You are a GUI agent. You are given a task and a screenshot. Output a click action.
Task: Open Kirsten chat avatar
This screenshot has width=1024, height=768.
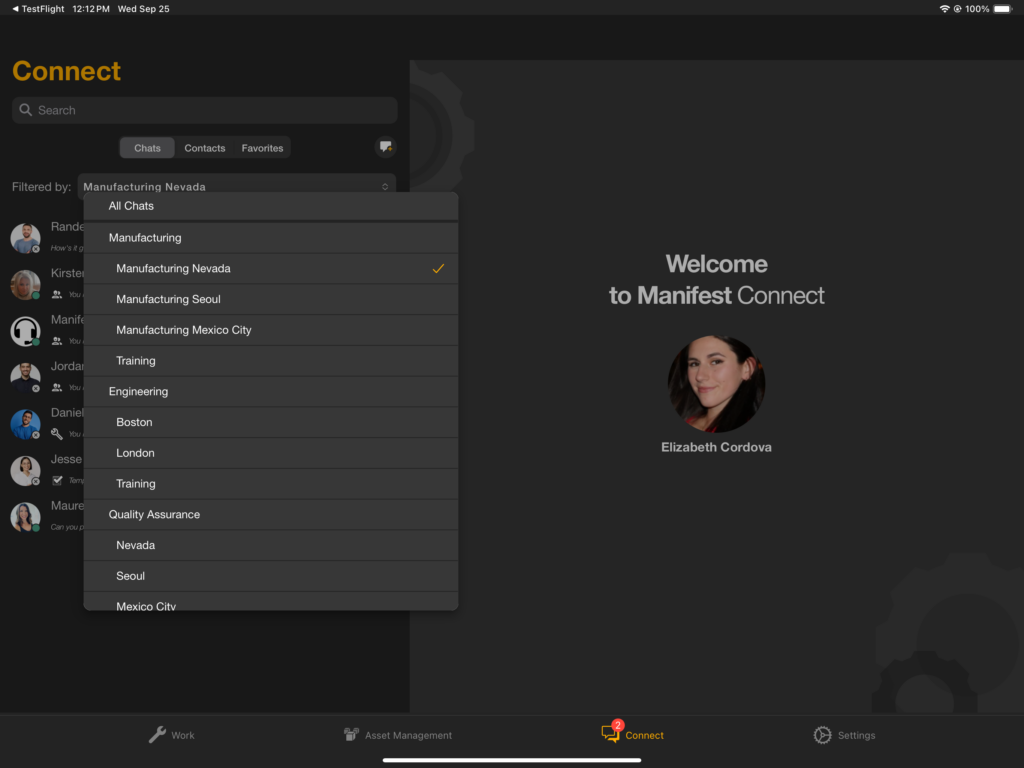25,285
